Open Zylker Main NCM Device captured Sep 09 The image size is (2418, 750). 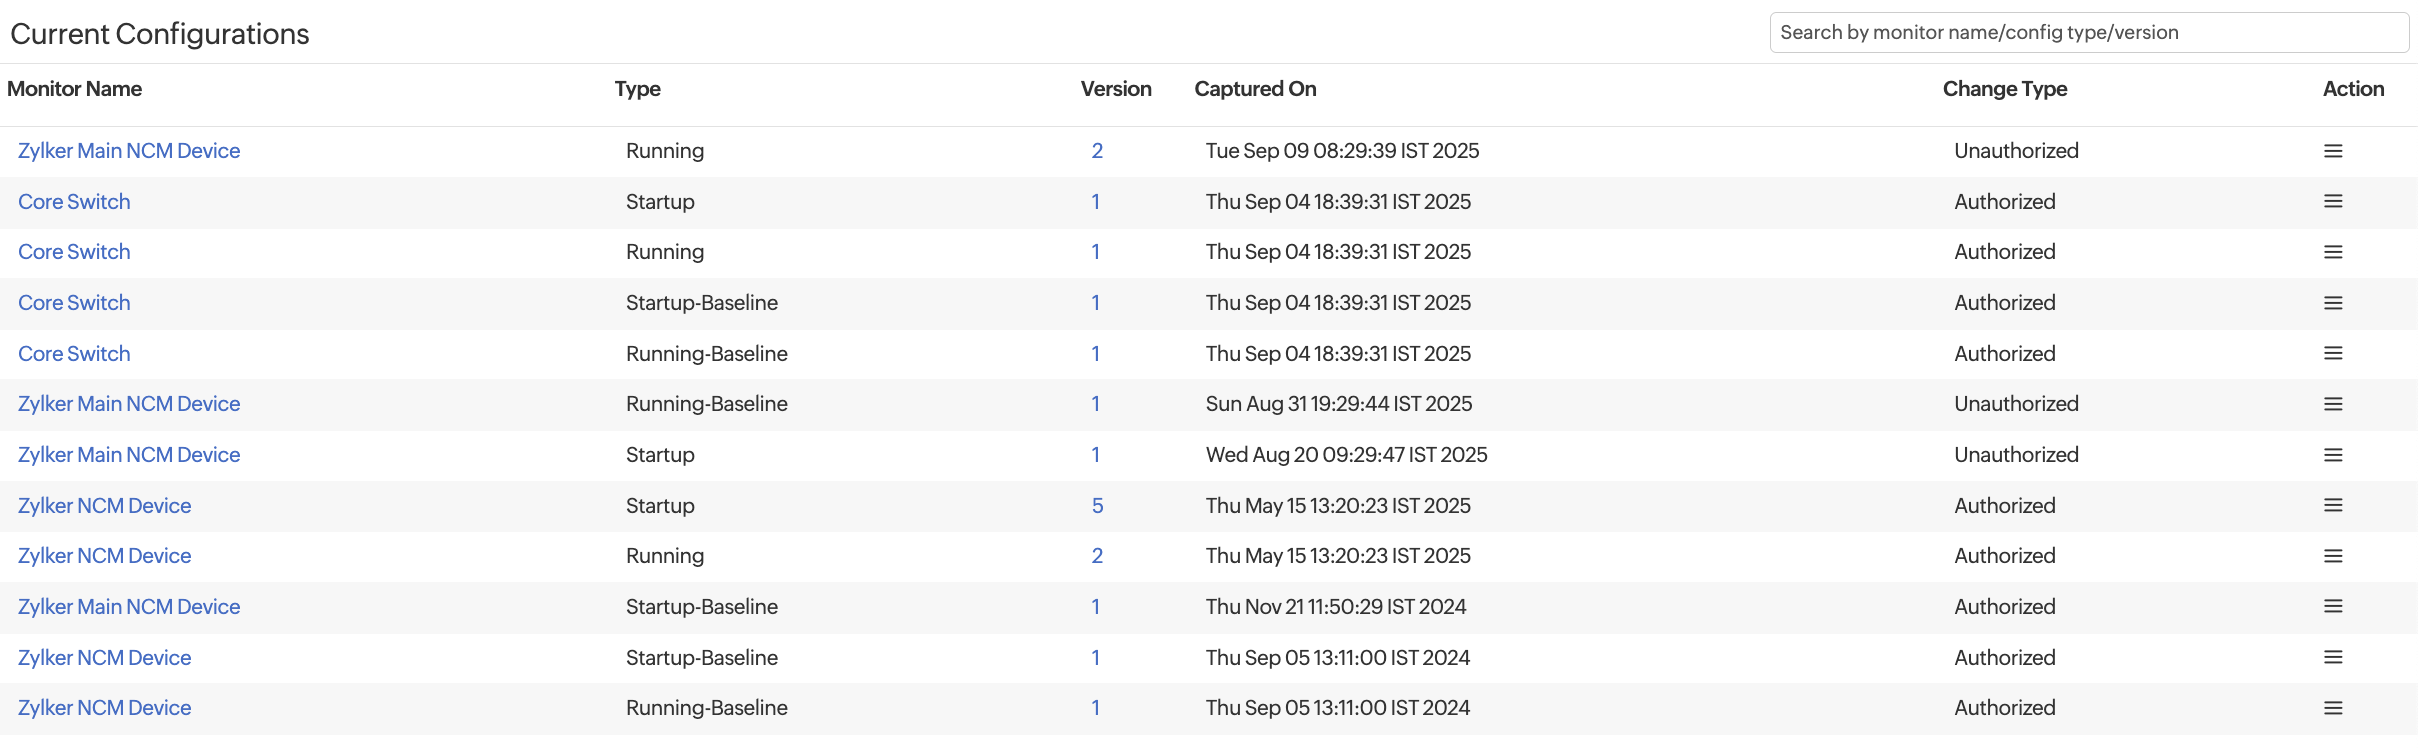pyautogui.click(x=129, y=151)
